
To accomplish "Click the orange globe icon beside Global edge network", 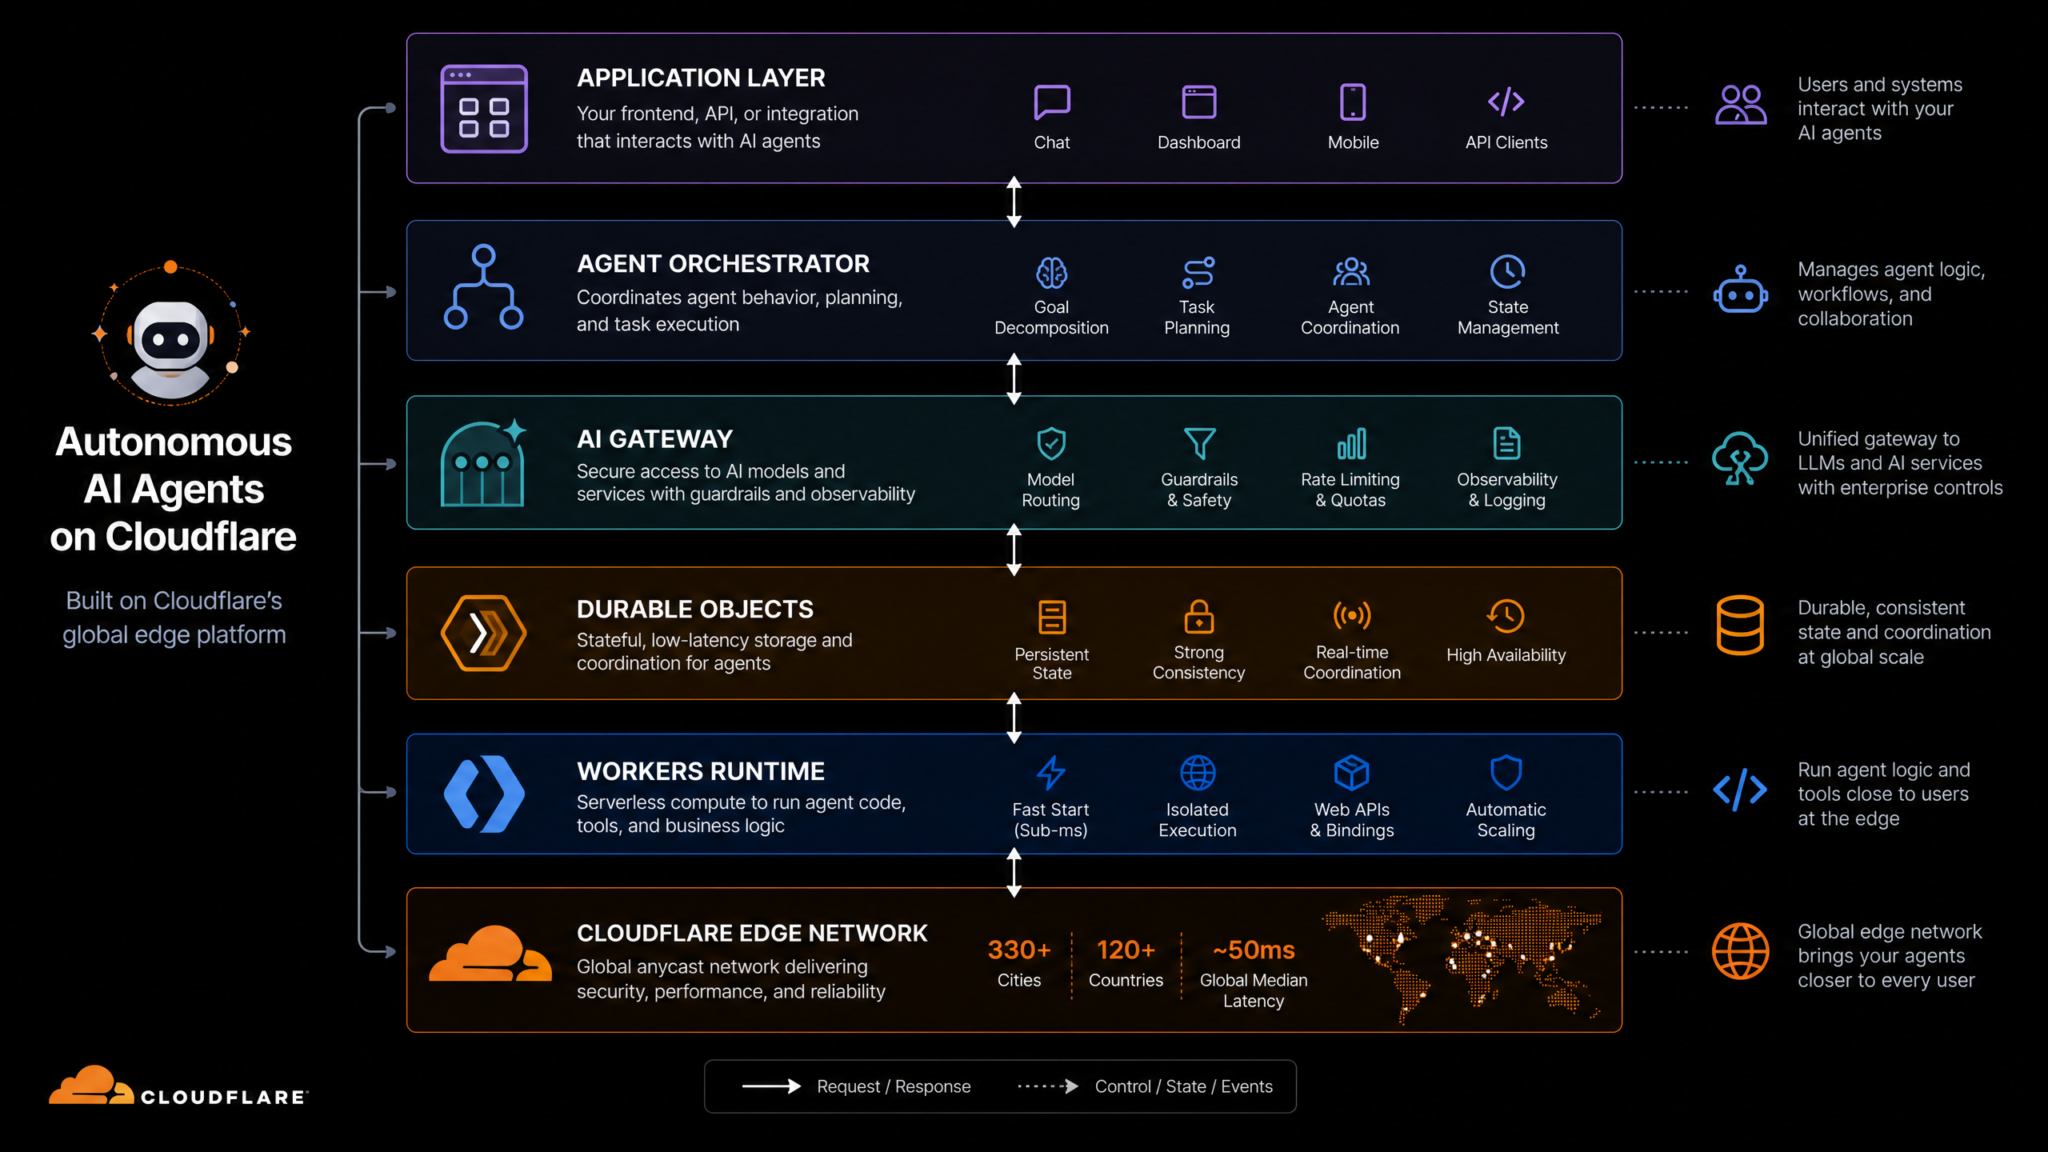I will click(1740, 951).
